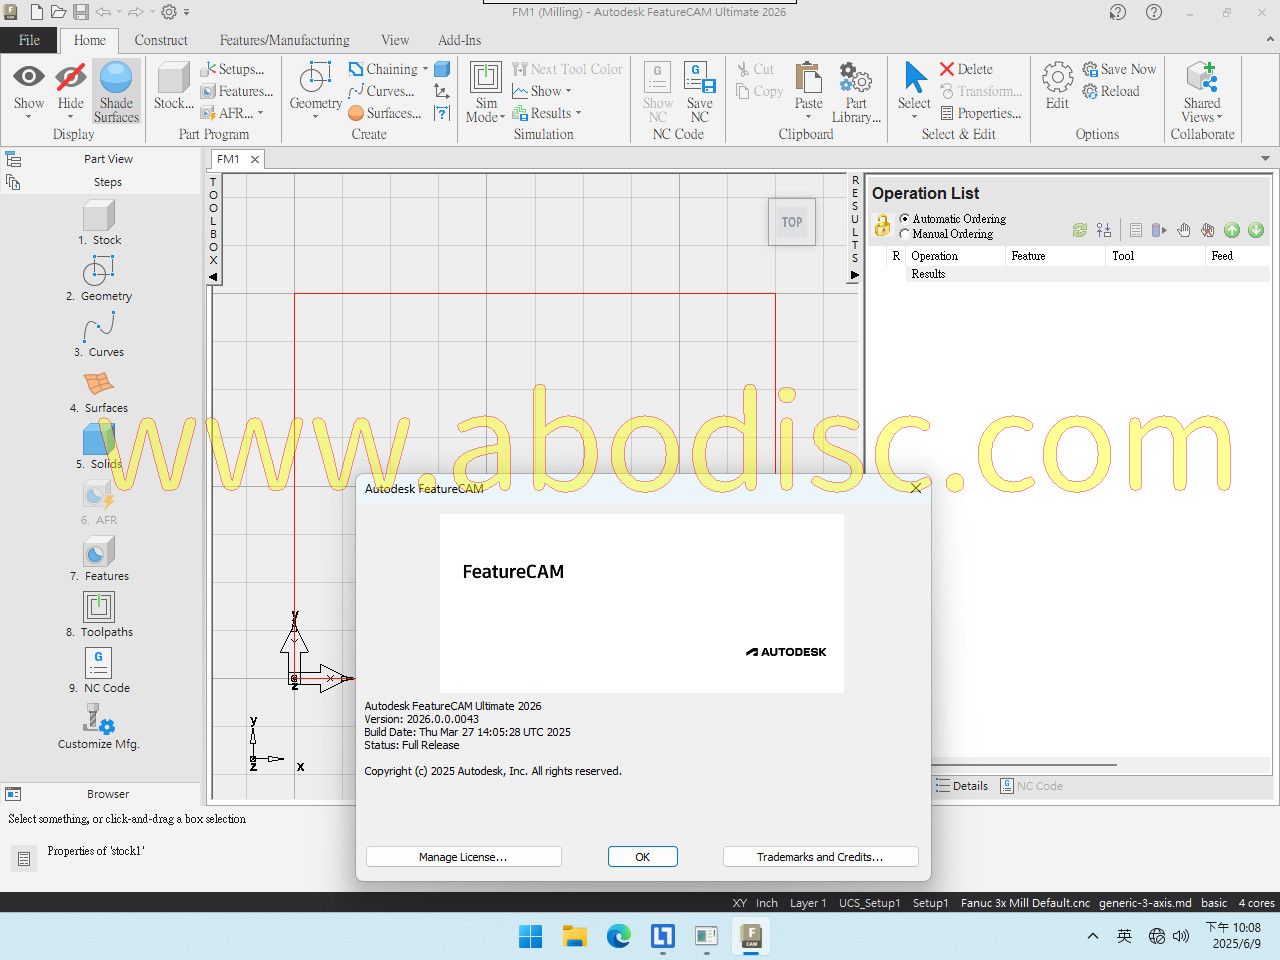Switch to Details tab below Operation List
Viewport: 1280px width, 960px height.
962,786
